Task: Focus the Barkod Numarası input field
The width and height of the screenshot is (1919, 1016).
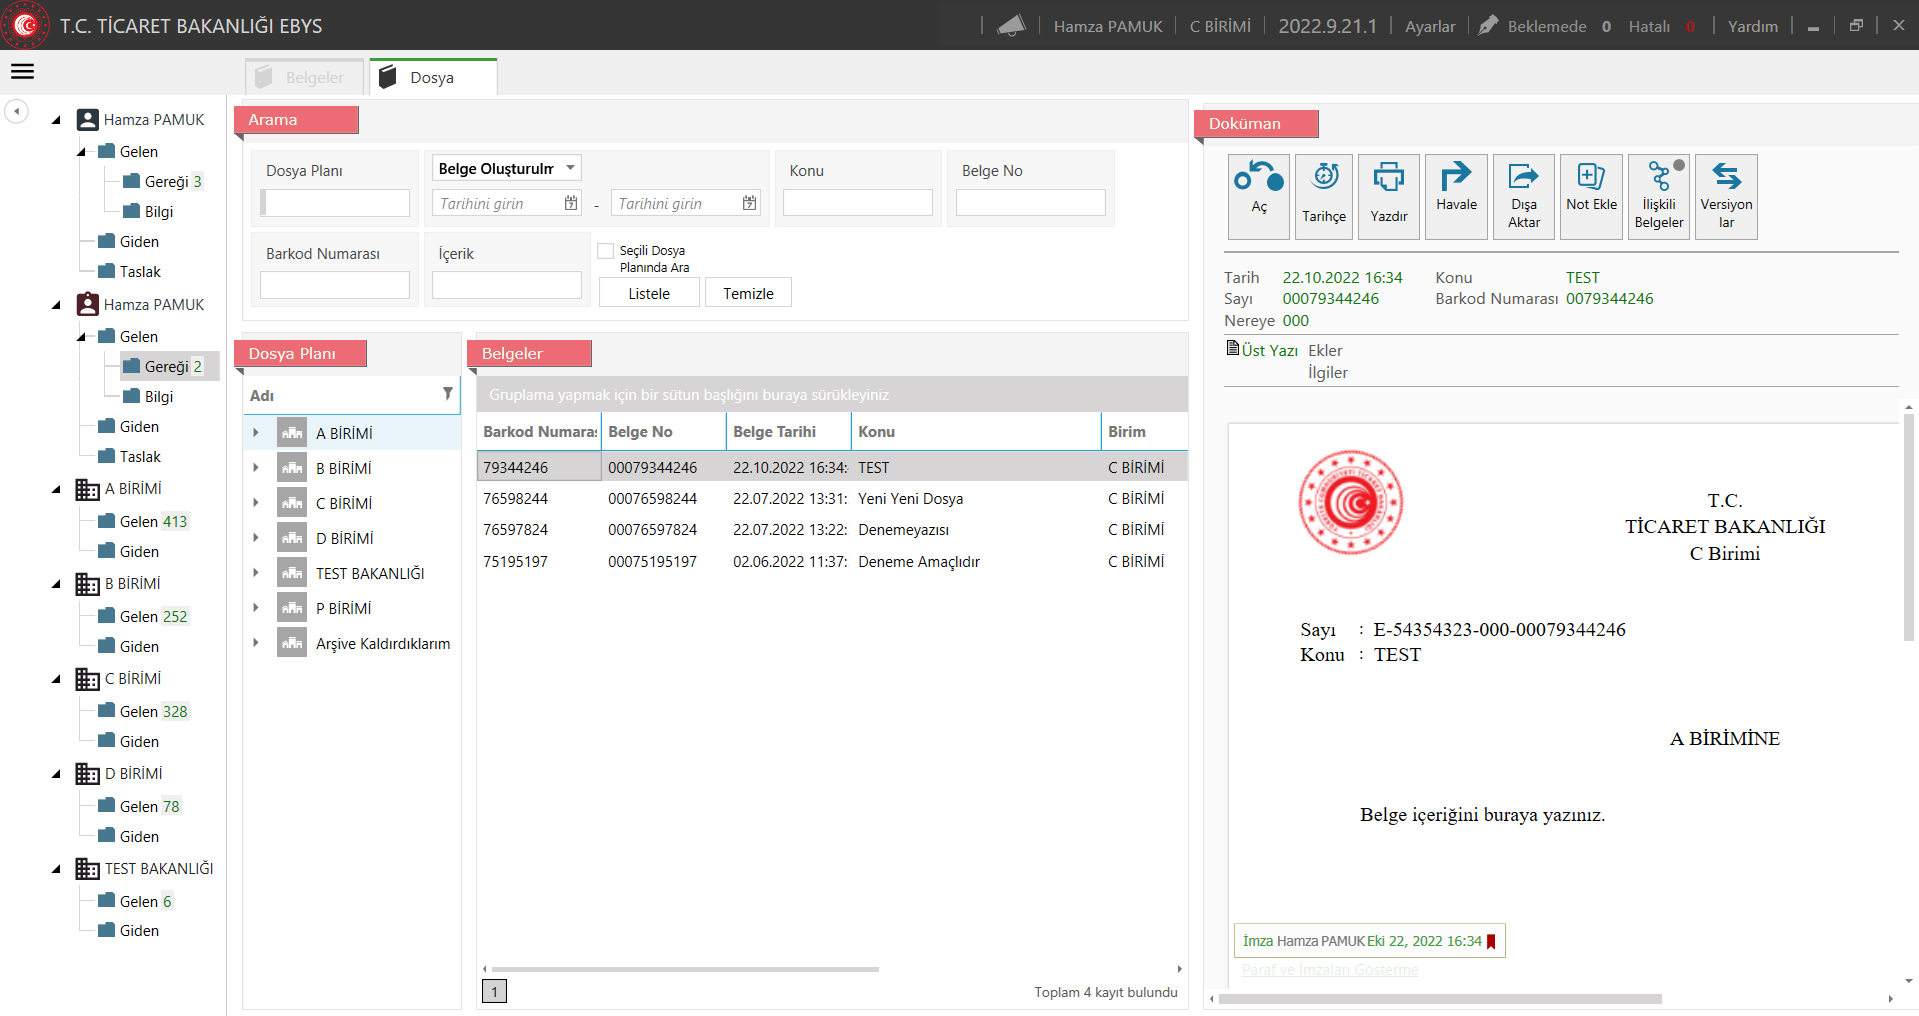Action: (x=334, y=285)
